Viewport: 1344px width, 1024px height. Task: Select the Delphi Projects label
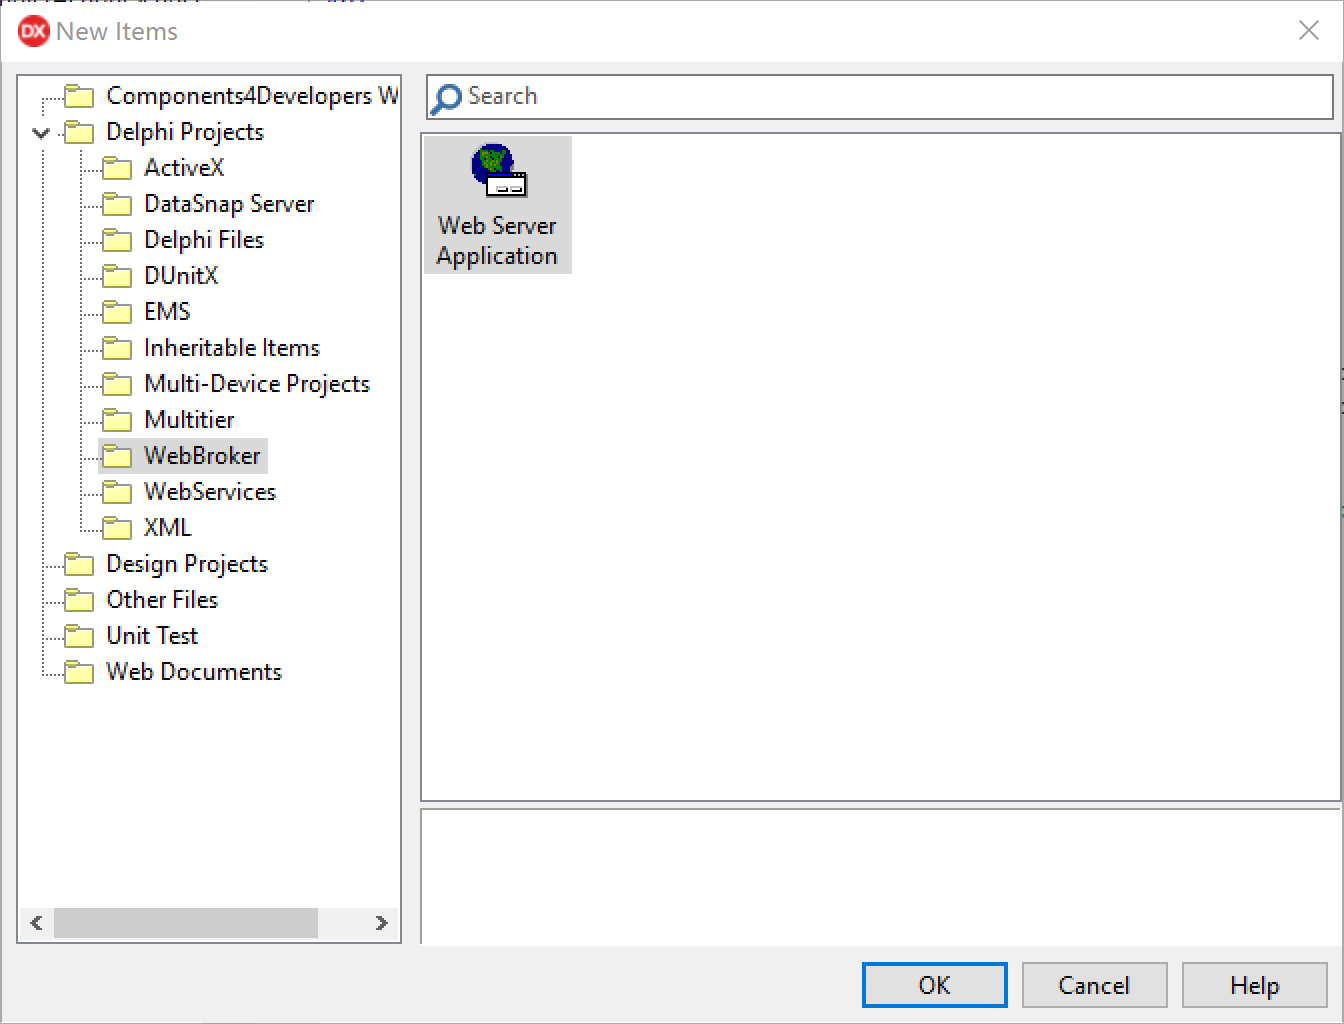185,132
